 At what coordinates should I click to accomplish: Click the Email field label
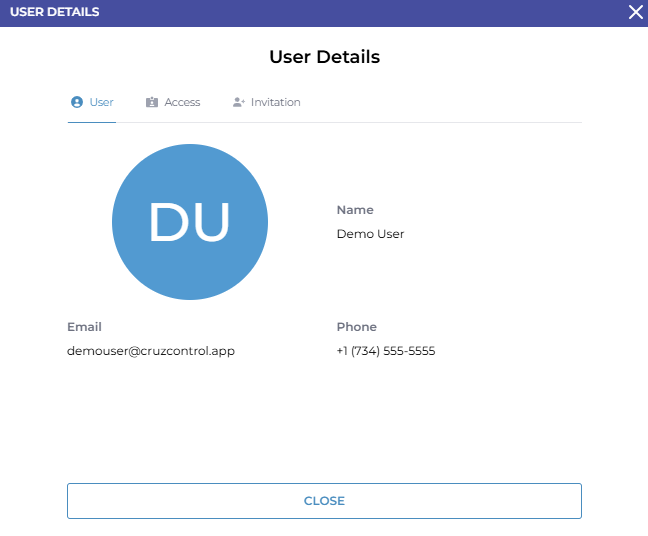pos(84,327)
